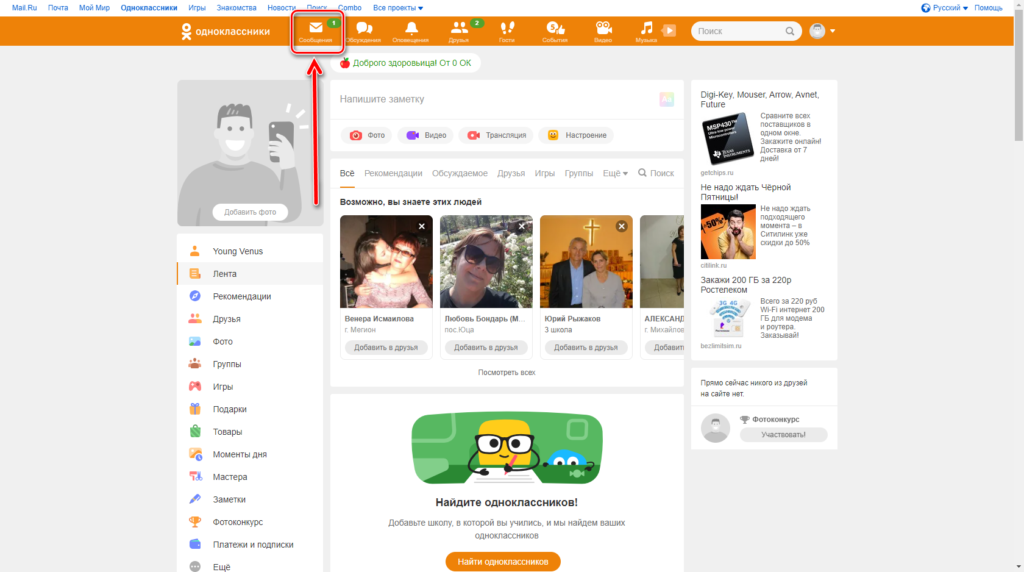1024x572 pixels.
Task: Open the Видео icon in the orange toolbar
Action: coord(603,31)
